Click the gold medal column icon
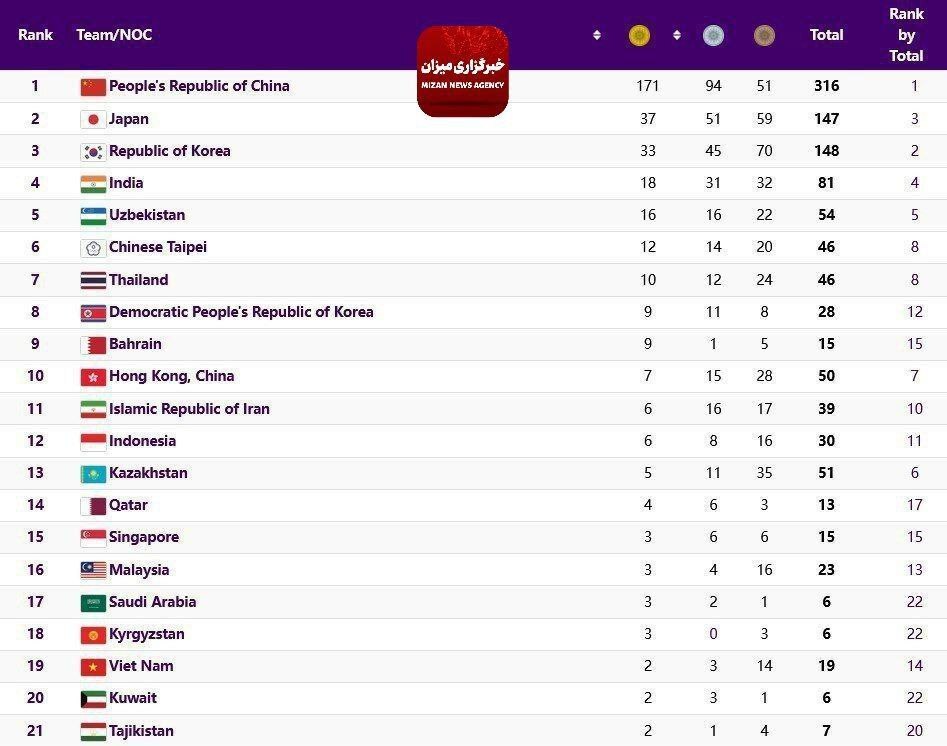Viewport: 947px width, 746px height. click(639, 36)
